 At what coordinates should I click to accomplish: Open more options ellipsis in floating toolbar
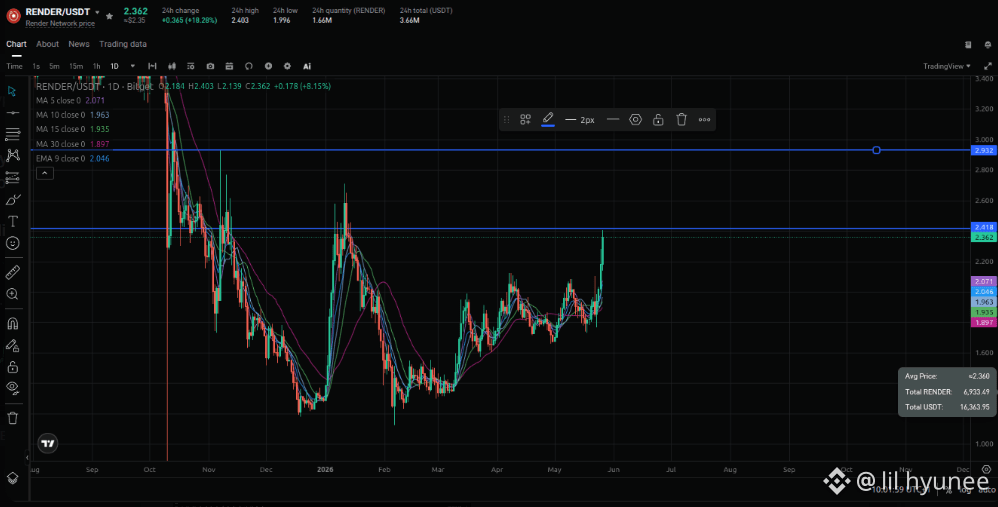tap(704, 120)
